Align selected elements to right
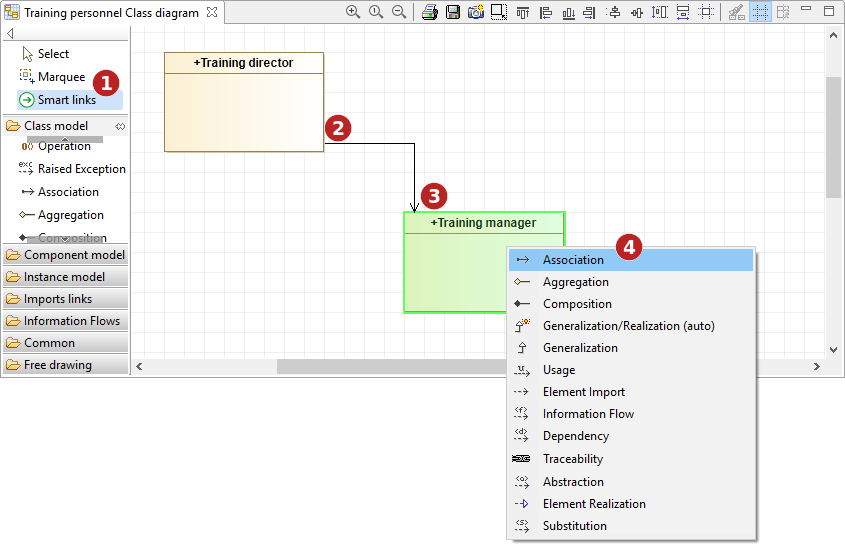The height and width of the screenshot is (544, 845). 590,12
